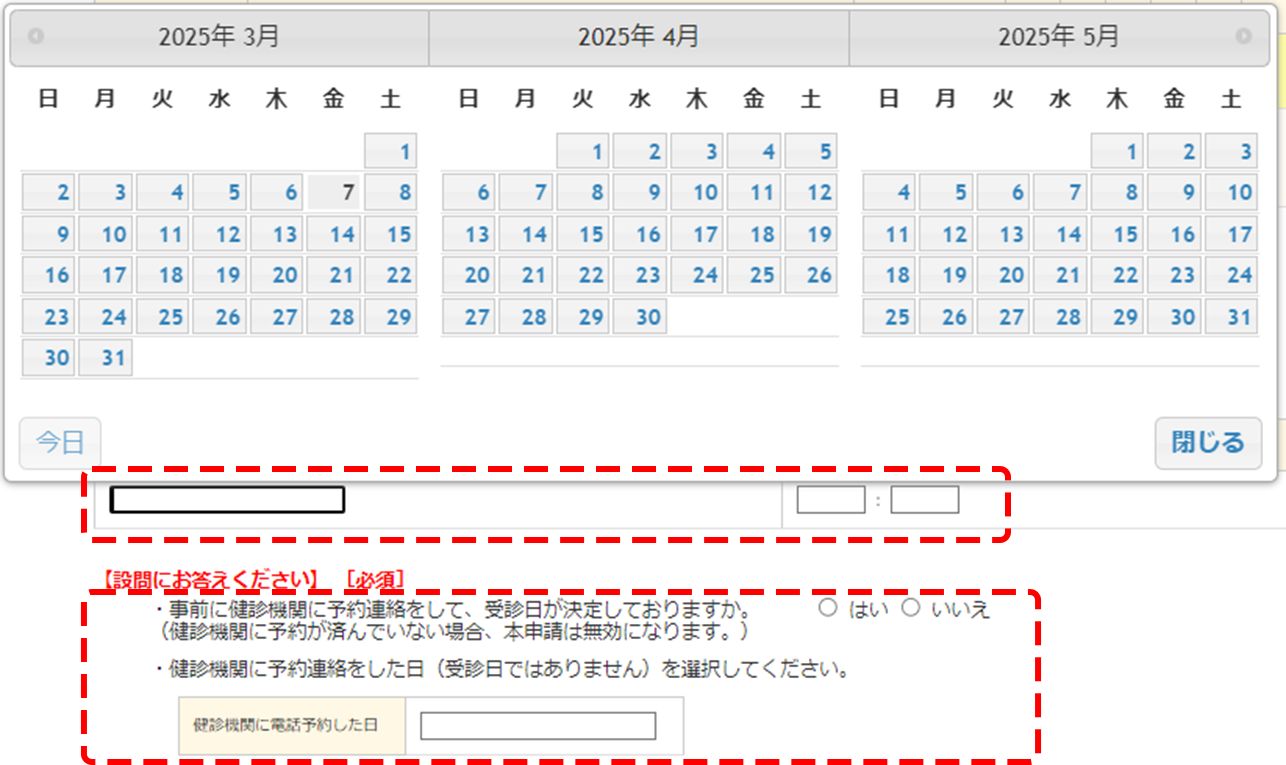Image resolution: width=1286 pixels, height=765 pixels.
Task: Click the minute input box after the colon
Action: (x=924, y=499)
